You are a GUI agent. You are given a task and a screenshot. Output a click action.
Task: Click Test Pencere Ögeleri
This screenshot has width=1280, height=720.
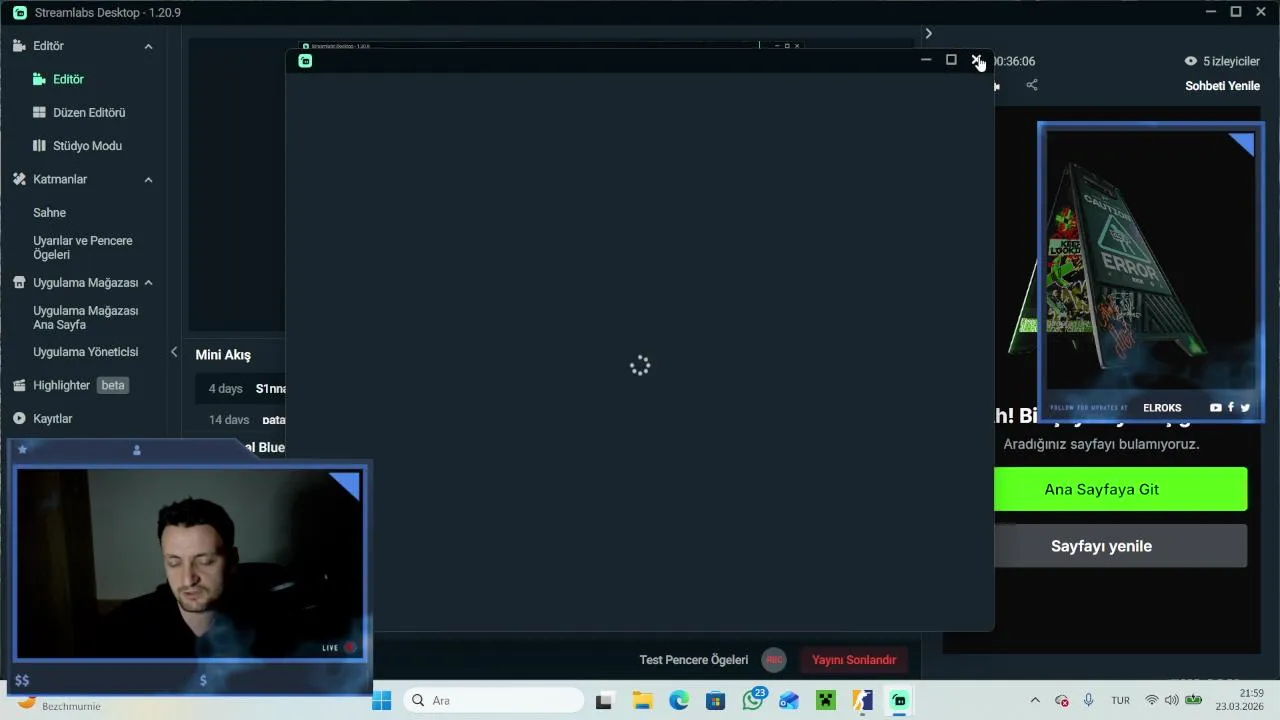point(694,660)
